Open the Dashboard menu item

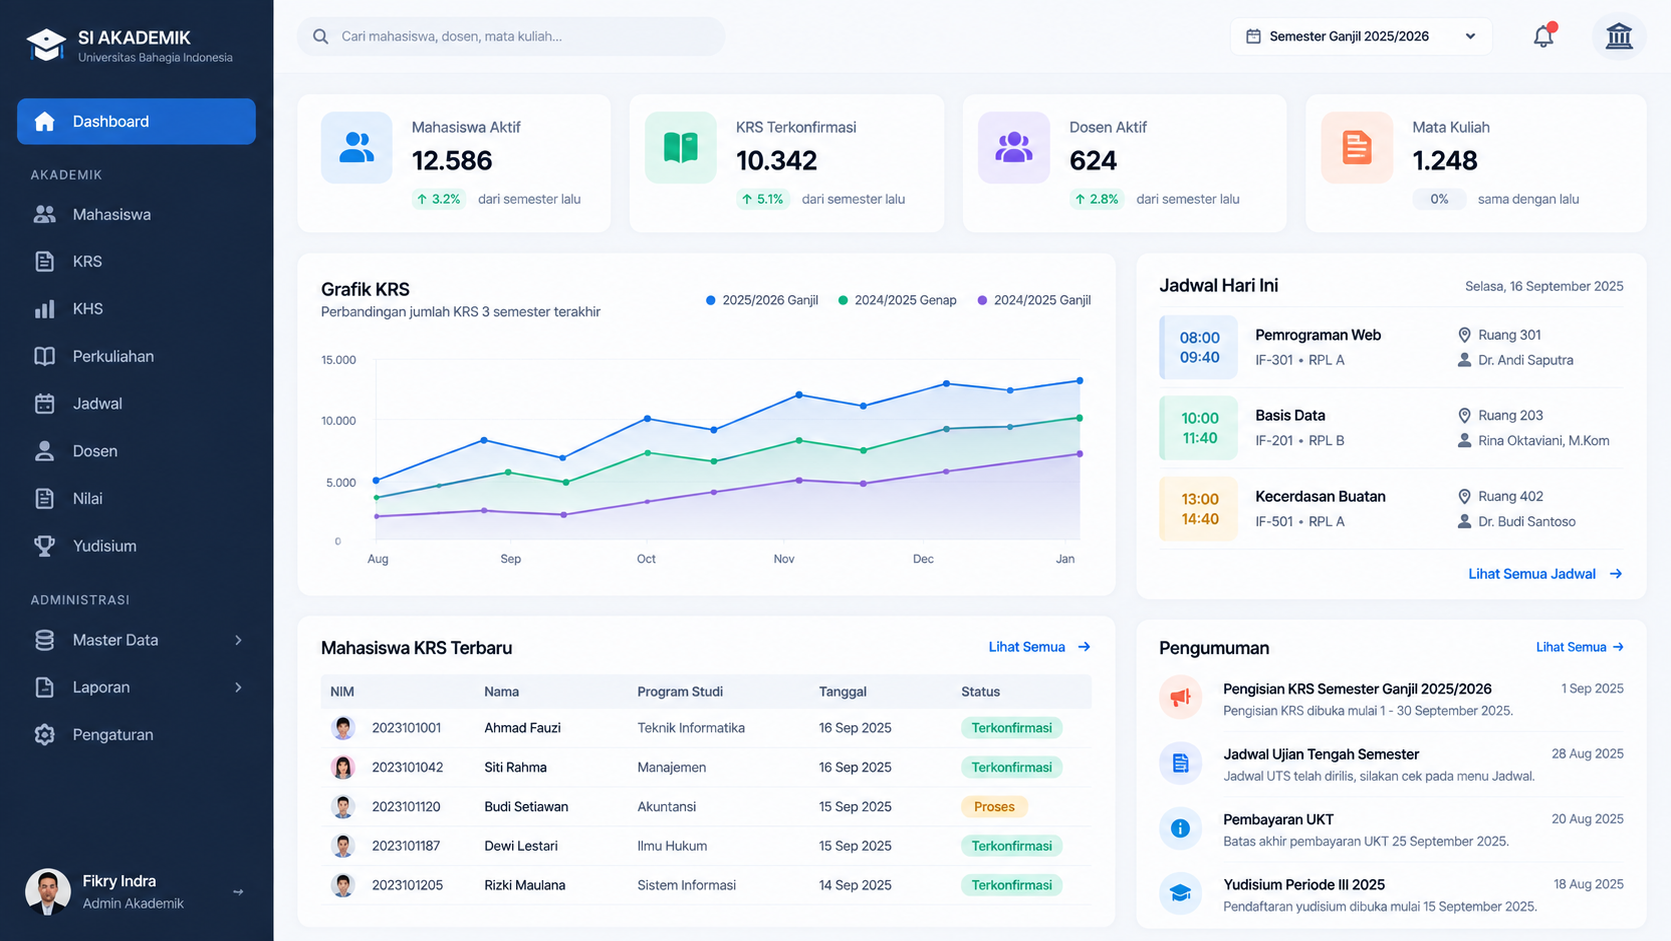pos(136,121)
